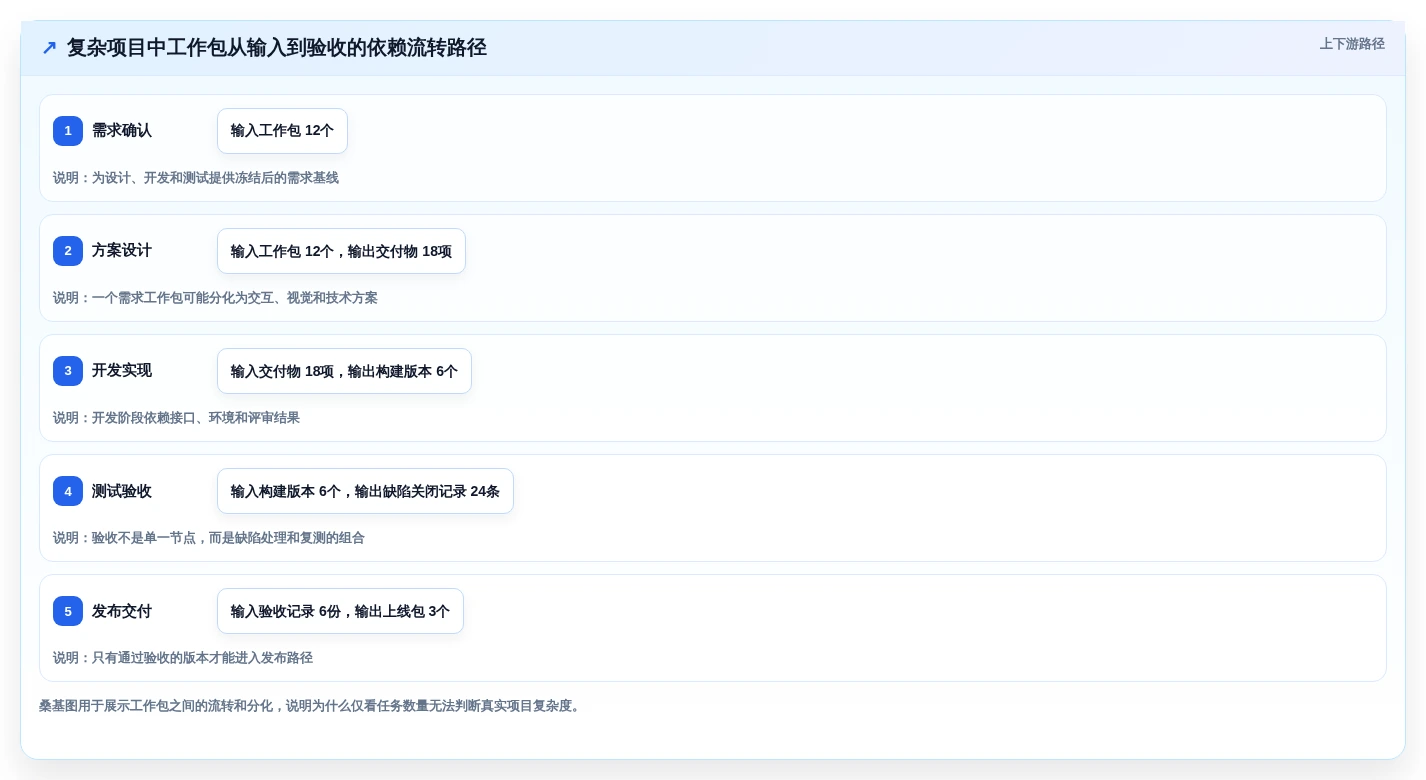Click the note about 交互、视觉和技术方案
The height and width of the screenshot is (780, 1426).
pos(215,298)
